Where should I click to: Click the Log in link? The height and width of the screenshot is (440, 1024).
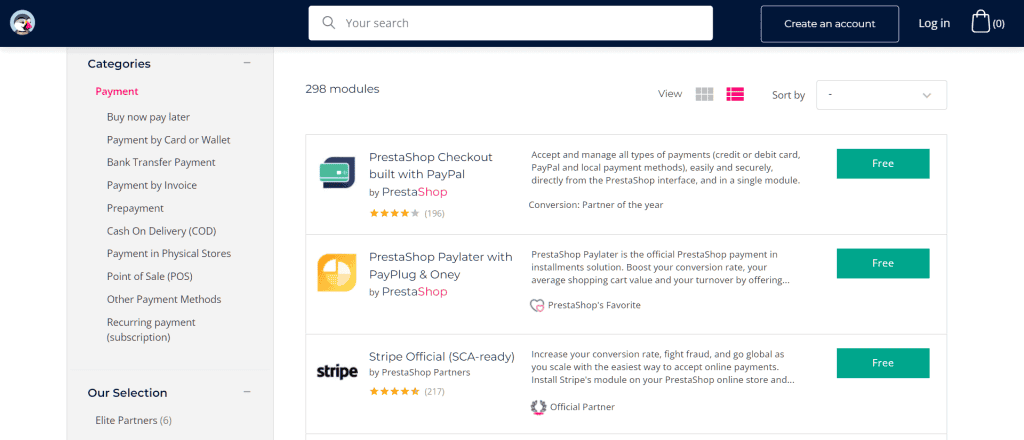click(x=934, y=23)
